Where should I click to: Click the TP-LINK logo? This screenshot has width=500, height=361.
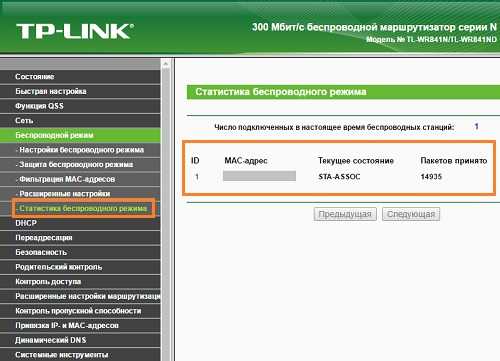(x=75, y=31)
